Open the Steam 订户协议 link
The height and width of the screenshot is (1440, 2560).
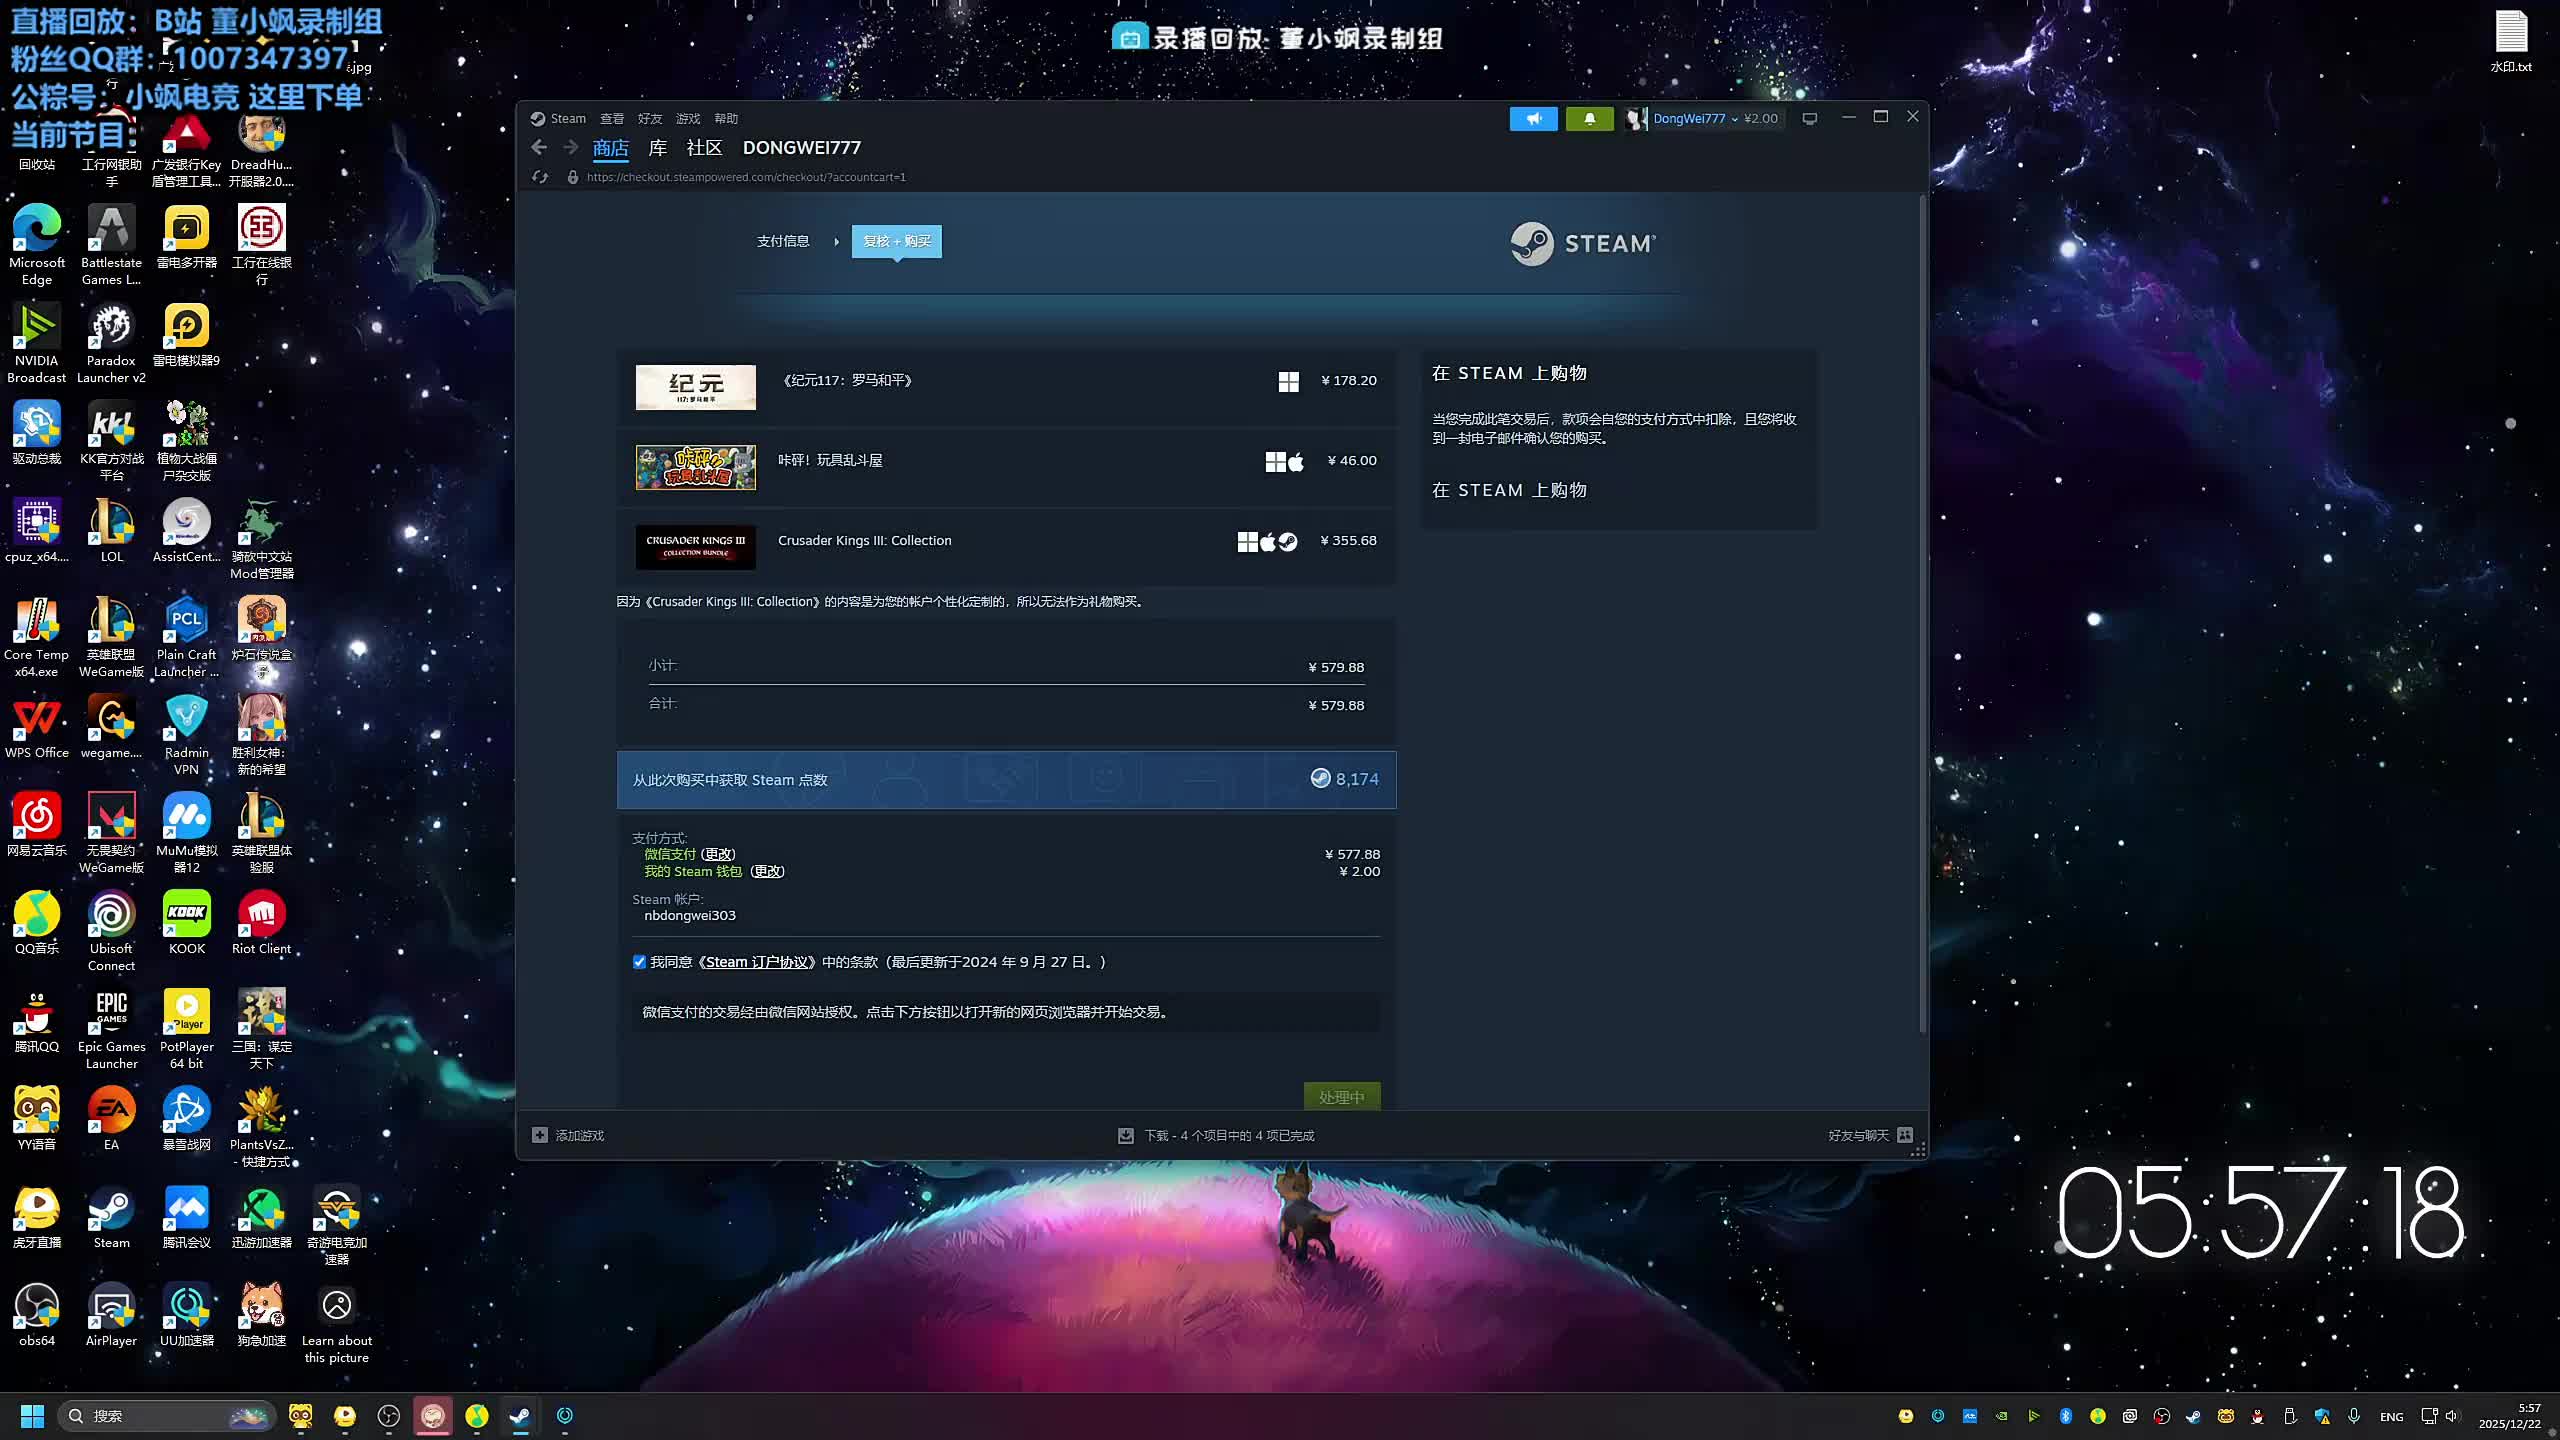click(758, 962)
